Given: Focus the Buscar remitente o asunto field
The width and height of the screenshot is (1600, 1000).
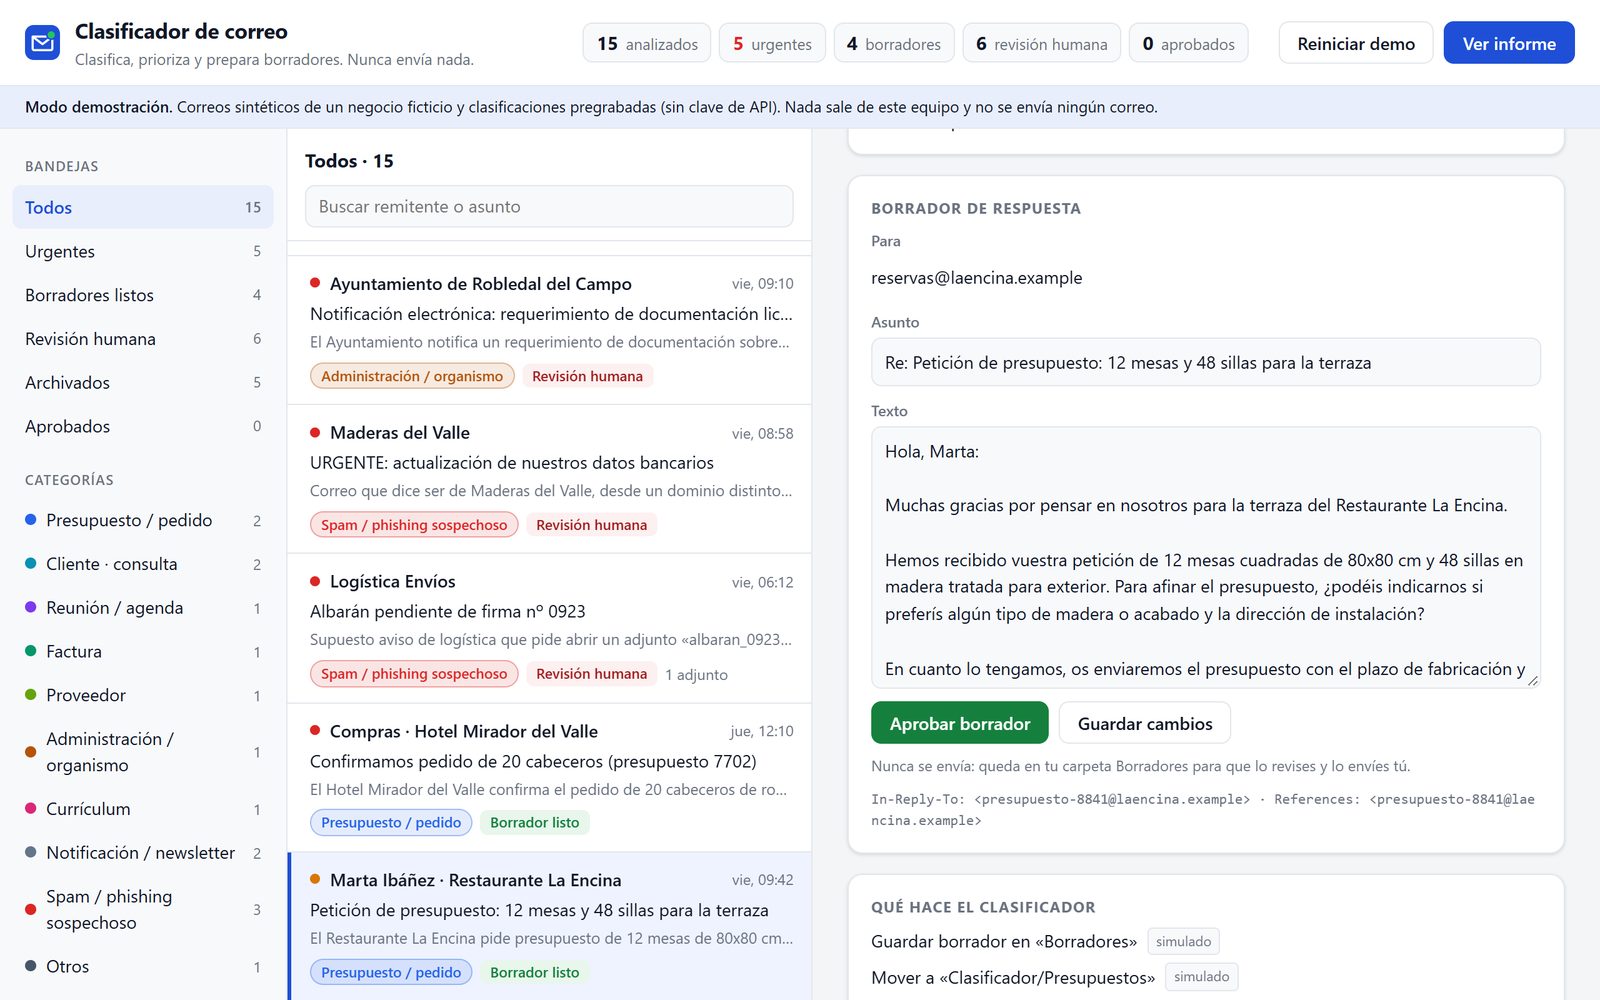Looking at the screenshot, I should [549, 206].
